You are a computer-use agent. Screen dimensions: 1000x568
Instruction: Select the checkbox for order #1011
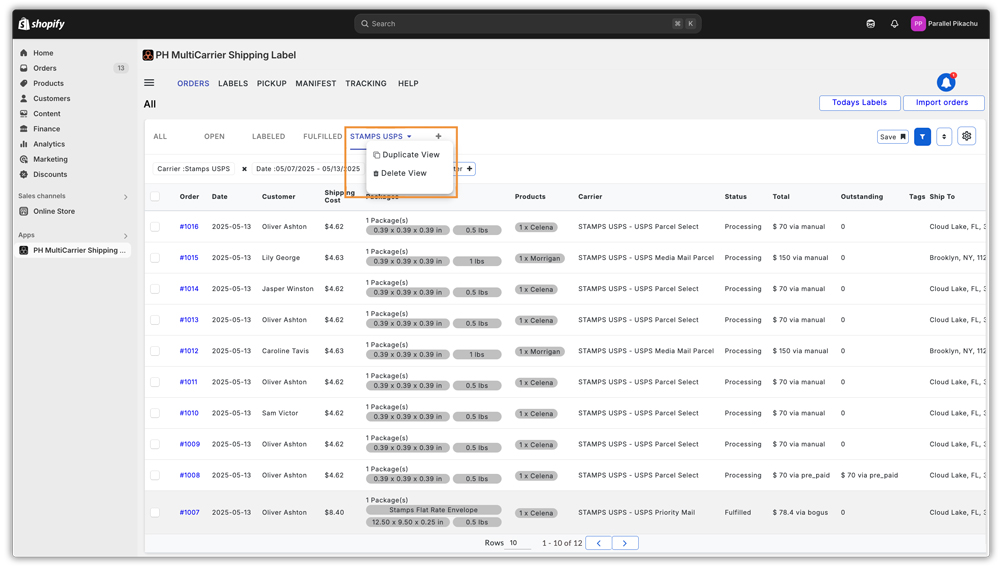tap(155, 382)
